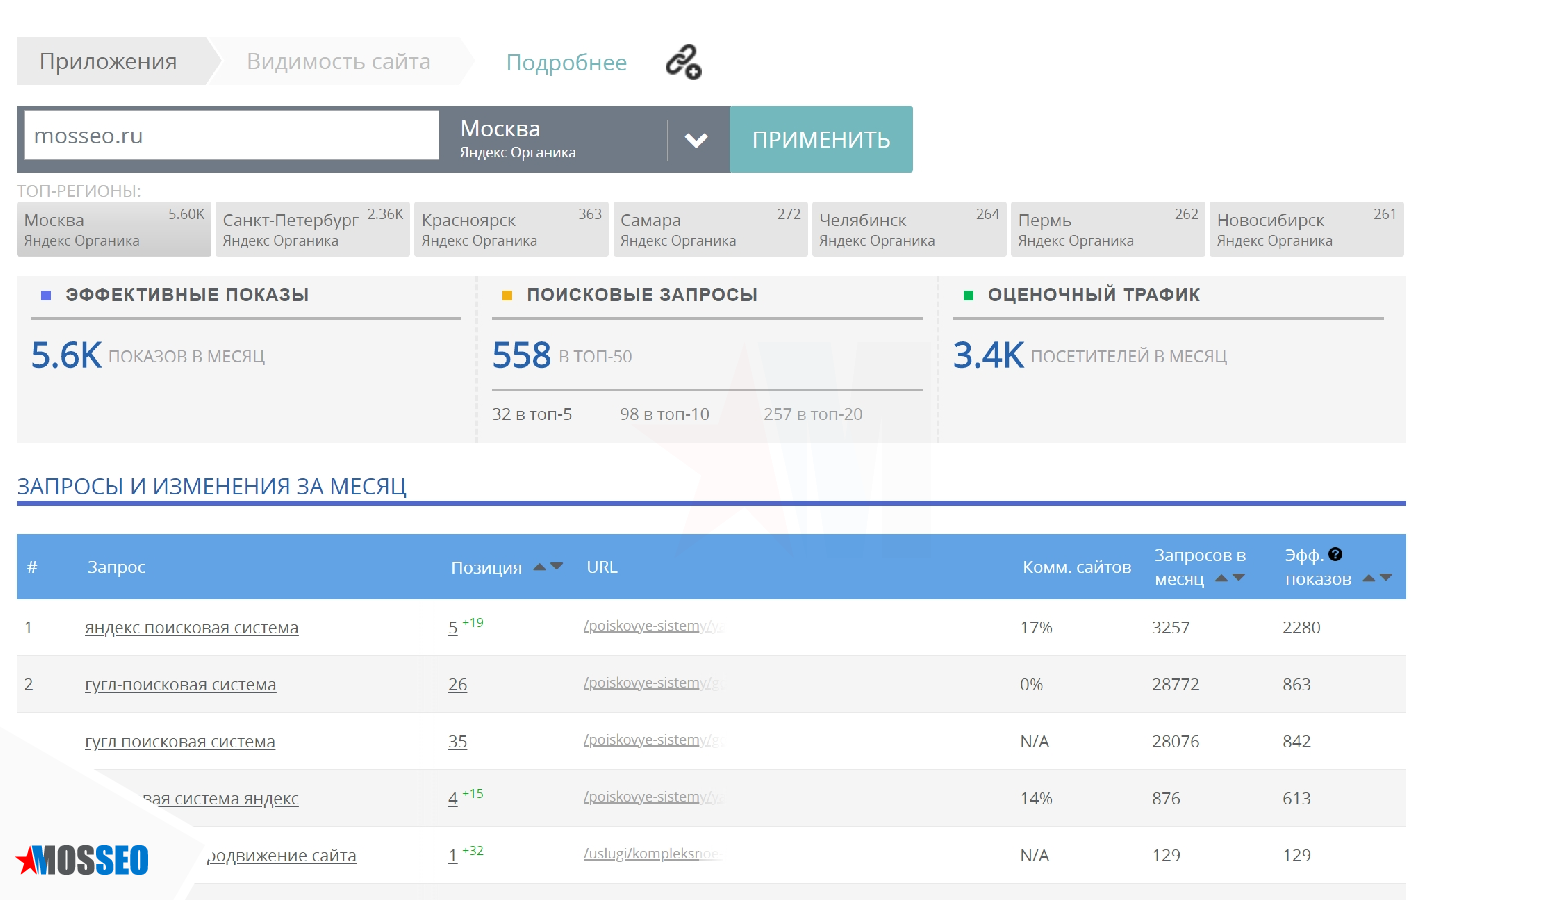Open the Видимость сайта tab

[x=338, y=62]
